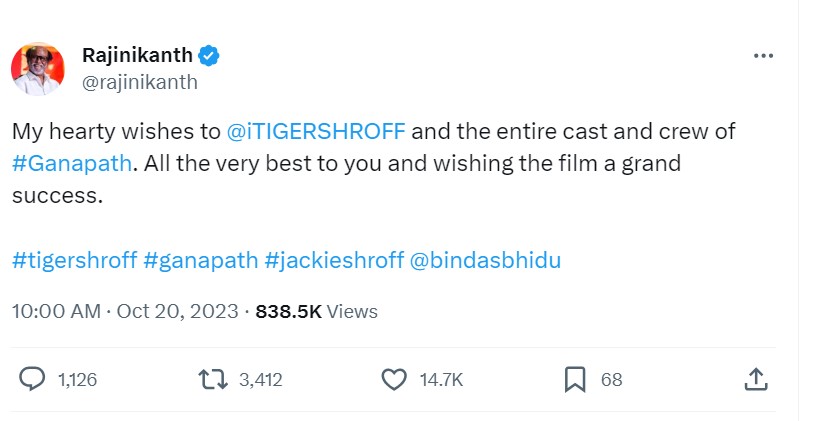Screen dimensions: 817x421
Task: Open Rajinikanth's profile picture
Action: pos(38,68)
